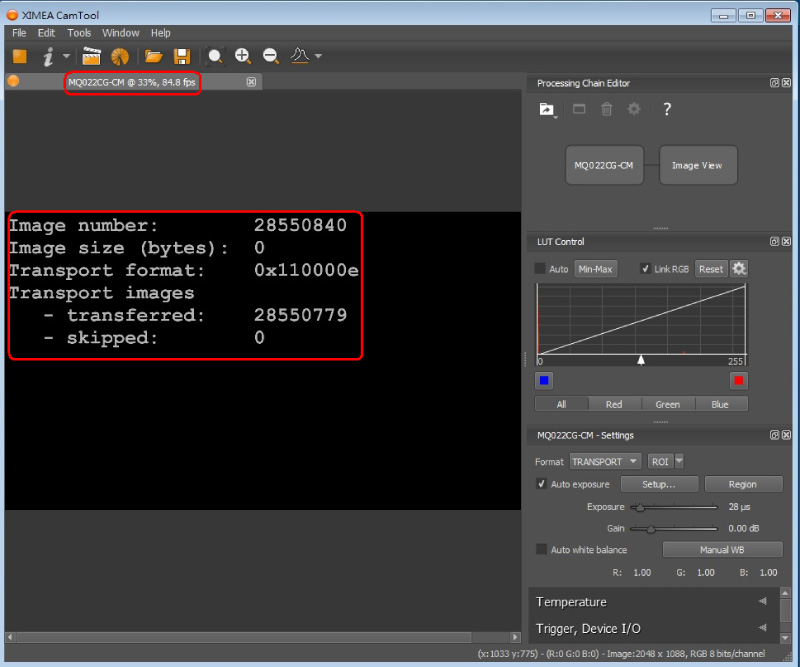Click the floppy disk save icon
800x667 pixels.
181,56
